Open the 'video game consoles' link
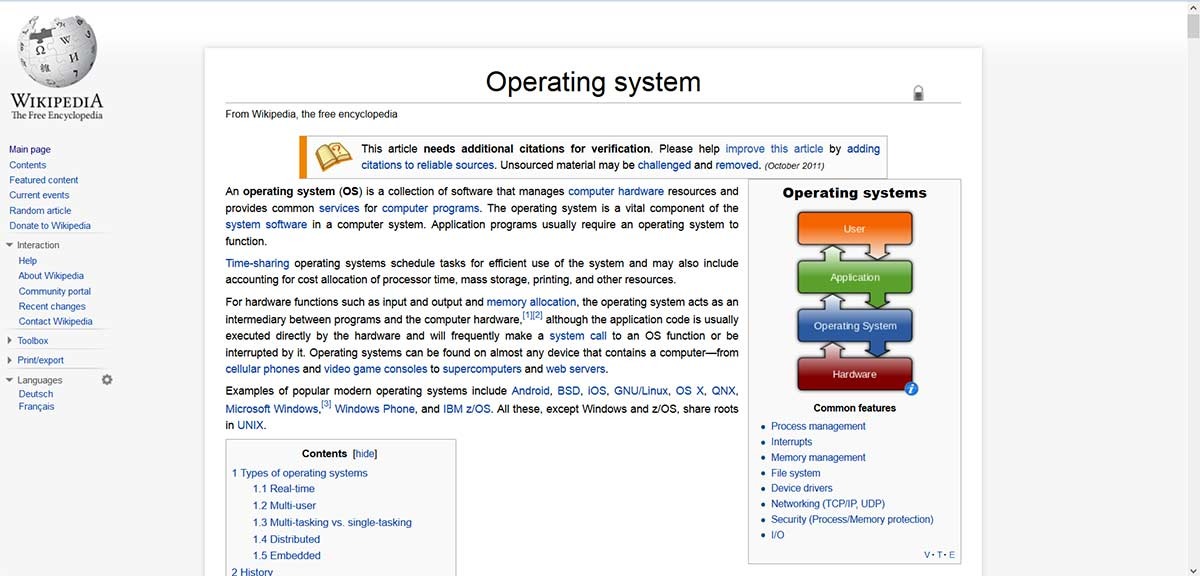The height and width of the screenshot is (576, 1200). point(376,369)
